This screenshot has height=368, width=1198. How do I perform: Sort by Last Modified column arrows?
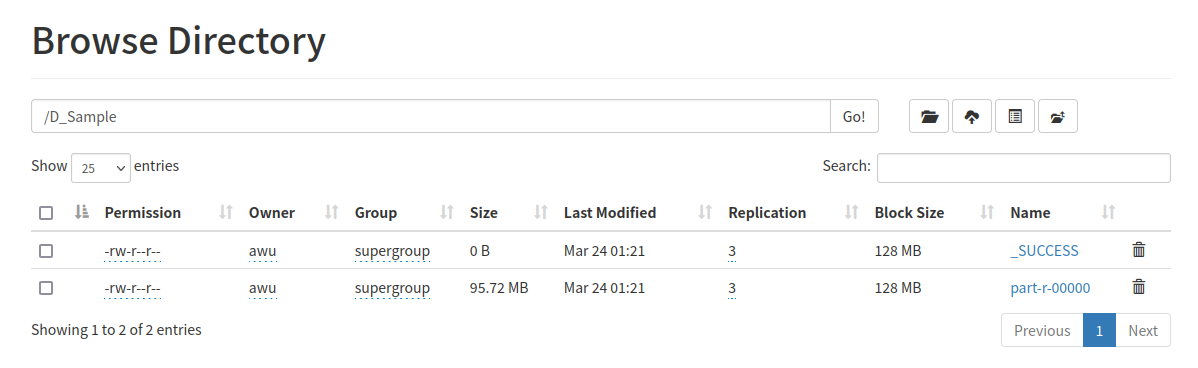[705, 212]
